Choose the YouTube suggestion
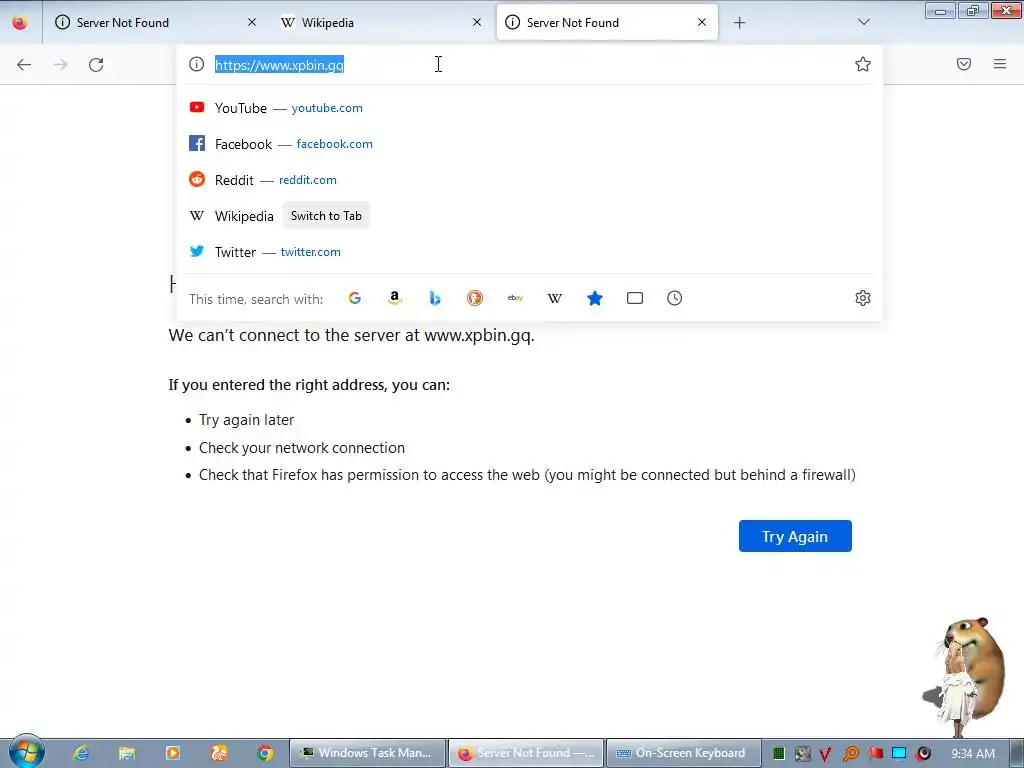 530,108
